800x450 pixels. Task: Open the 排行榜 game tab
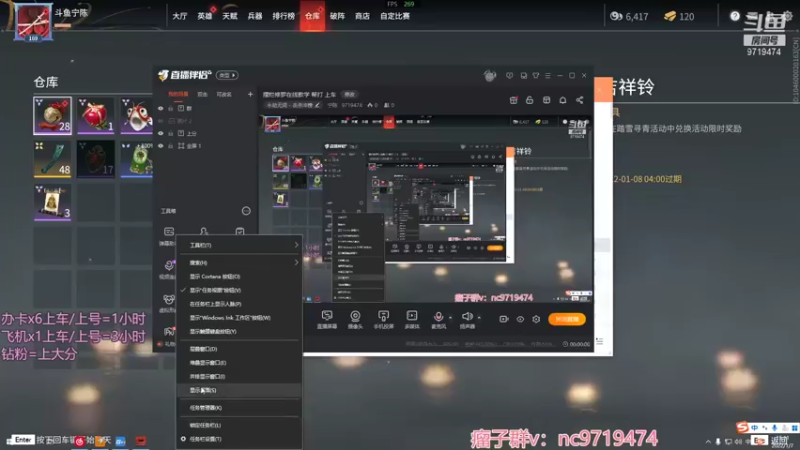point(283,16)
